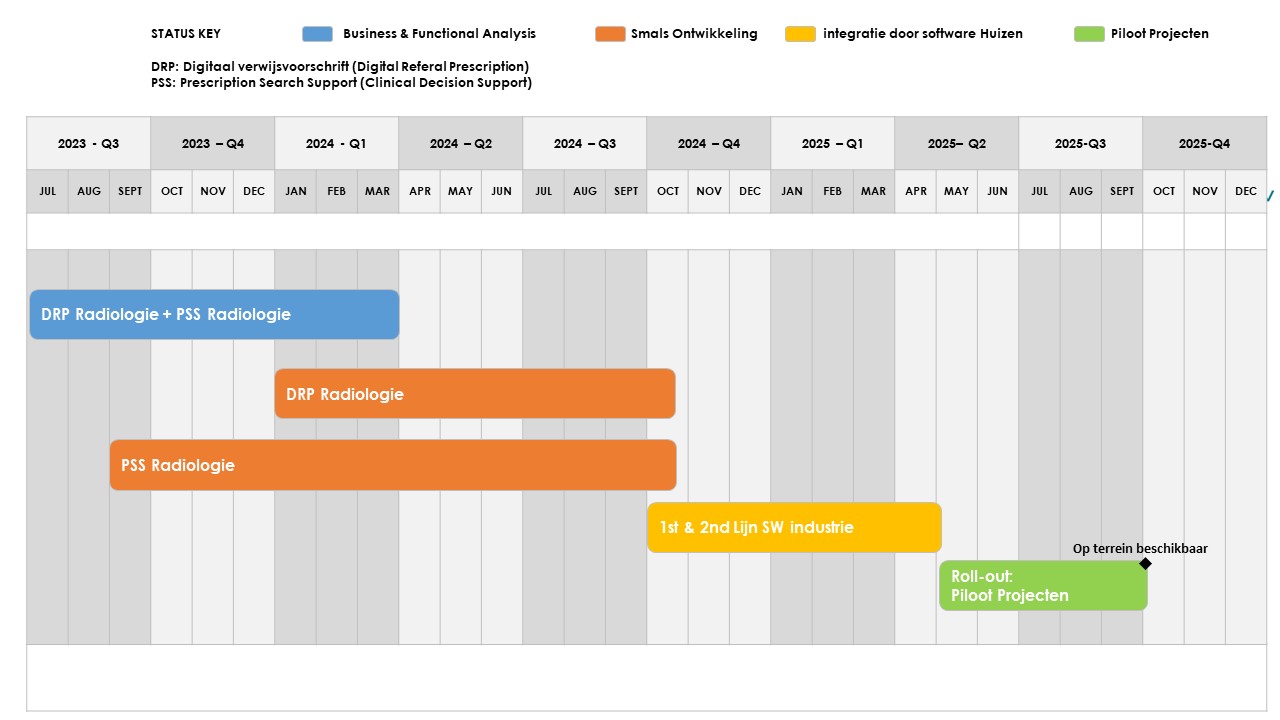The image size is (1280, 720).
Task: Select the orange DRP Radiologie bar
Action: 475,394
